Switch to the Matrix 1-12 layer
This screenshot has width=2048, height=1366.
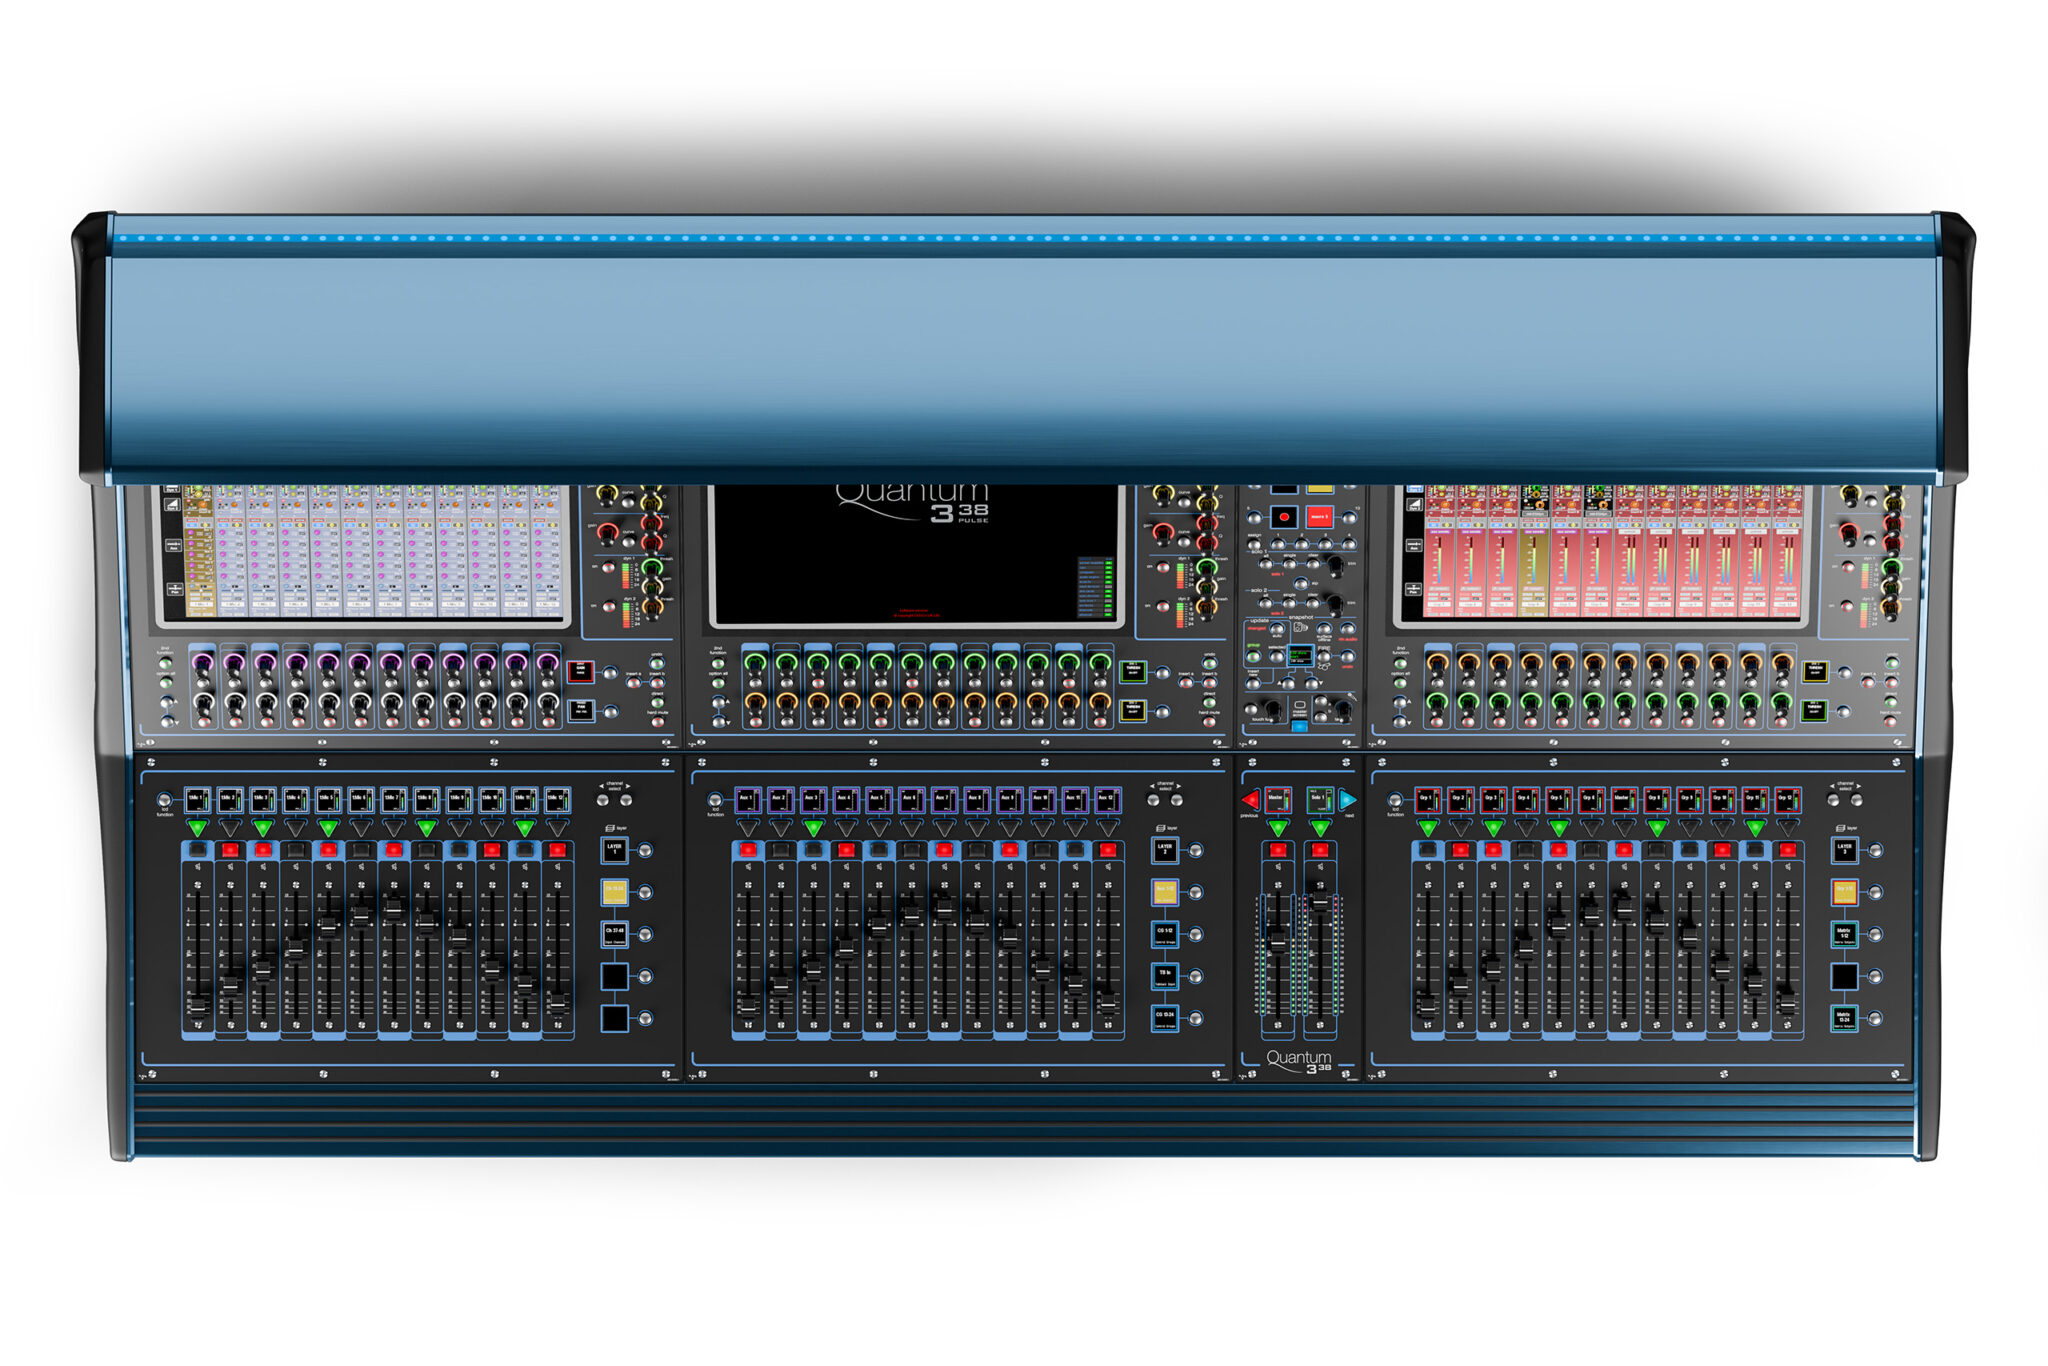click(1844, 934)
